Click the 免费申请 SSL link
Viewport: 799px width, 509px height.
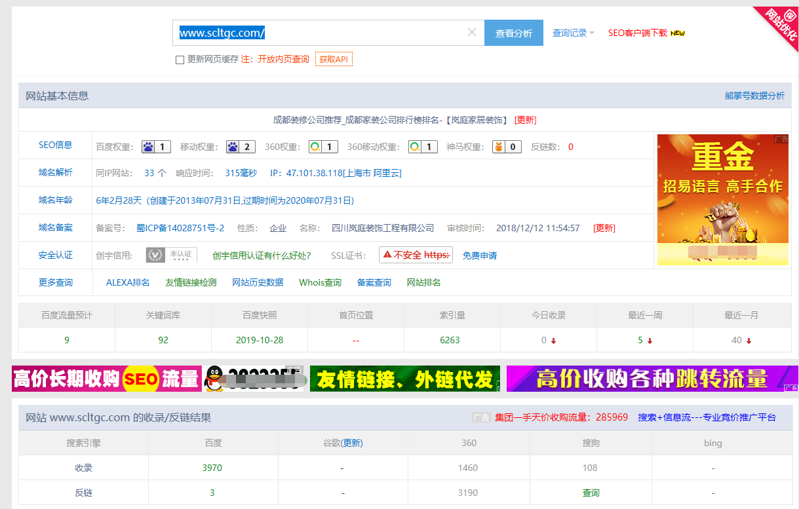[480, 256]
